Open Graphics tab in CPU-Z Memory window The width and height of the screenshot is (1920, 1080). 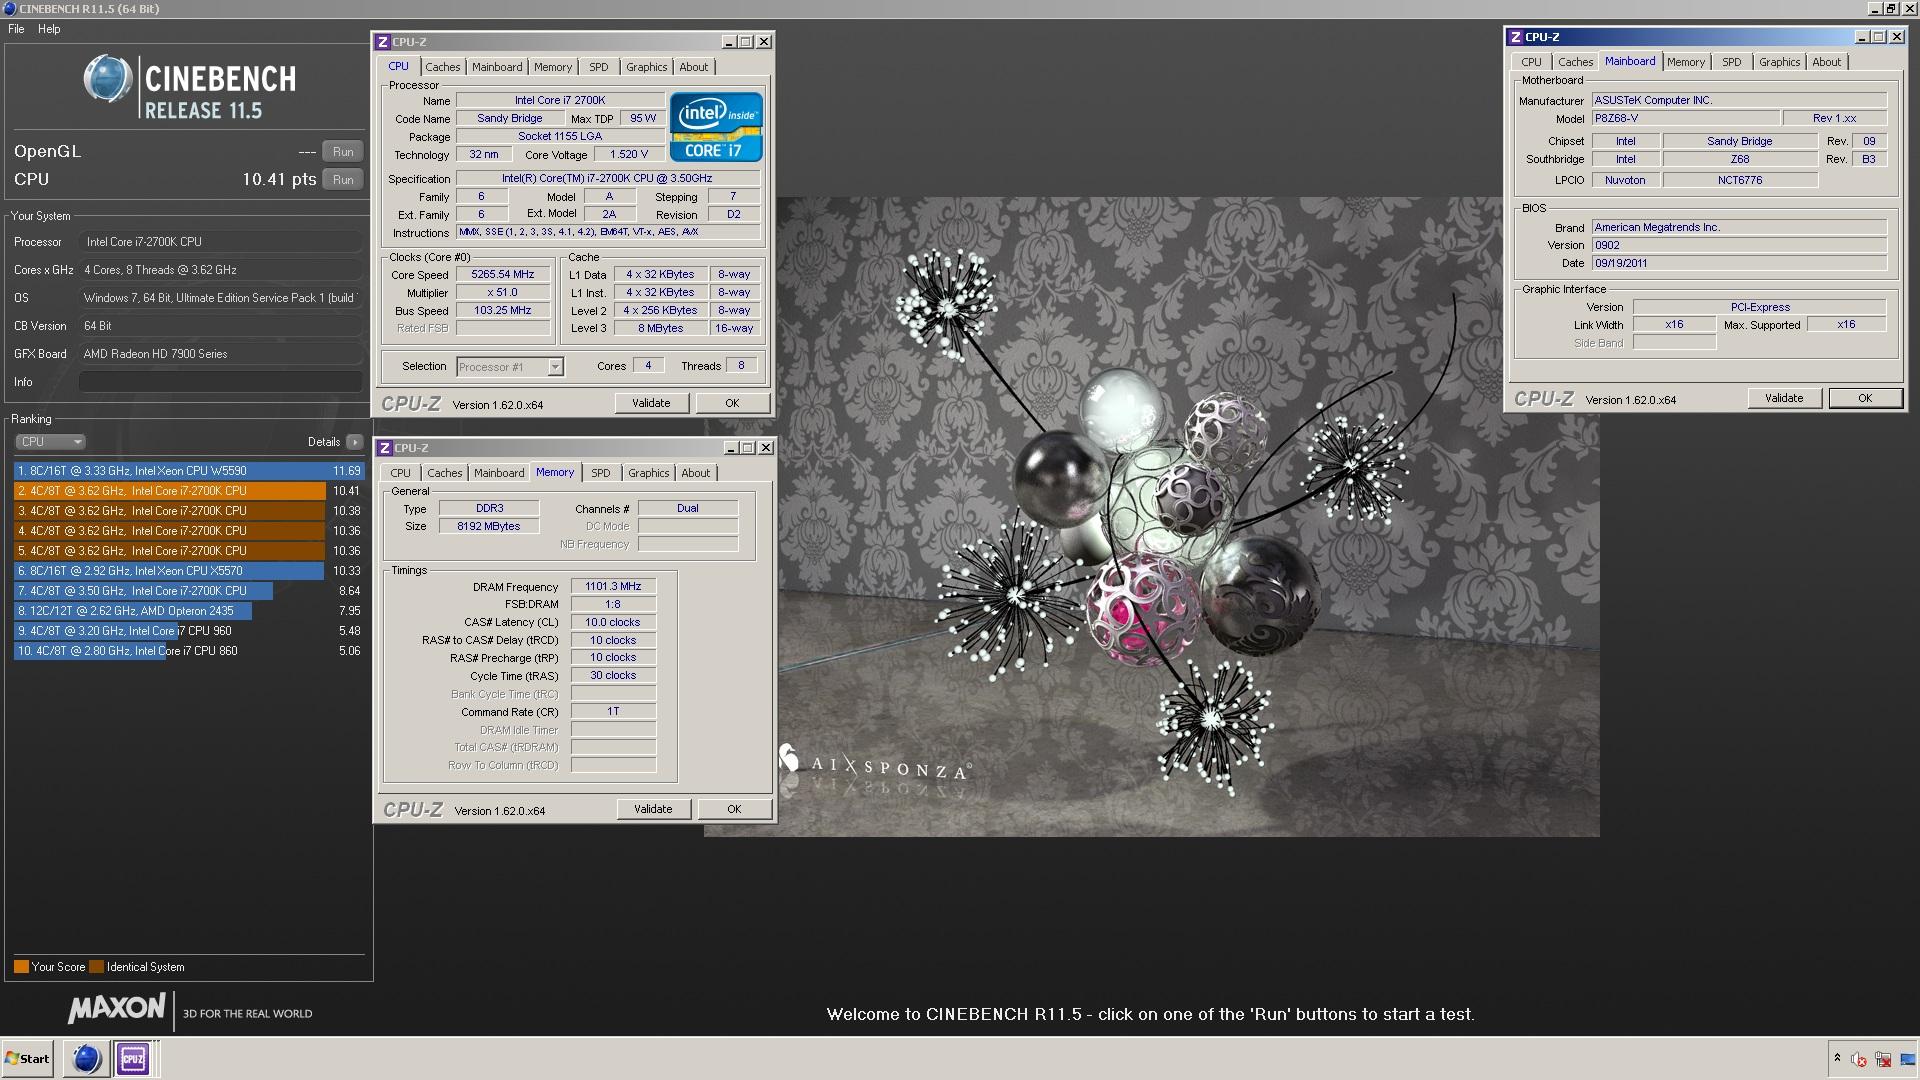[648, 473]
